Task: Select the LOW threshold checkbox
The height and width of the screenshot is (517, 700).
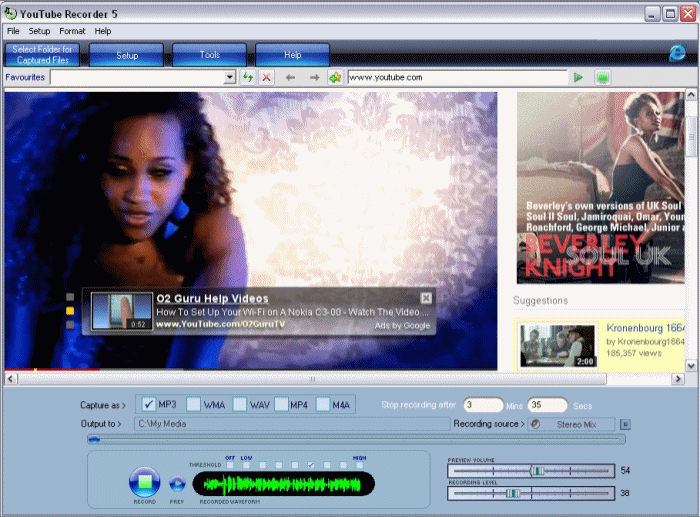Action: 246,465
